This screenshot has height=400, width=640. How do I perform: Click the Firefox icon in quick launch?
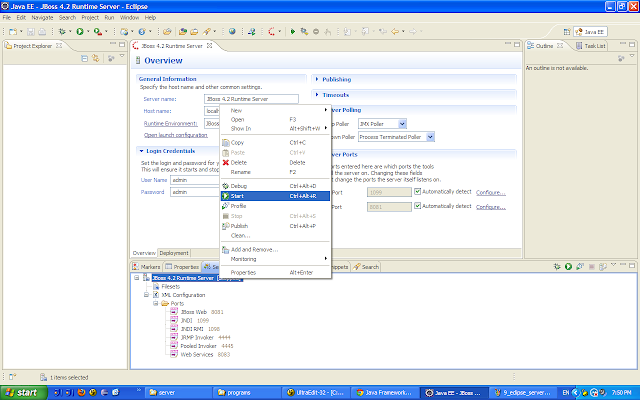click(81, 393)
